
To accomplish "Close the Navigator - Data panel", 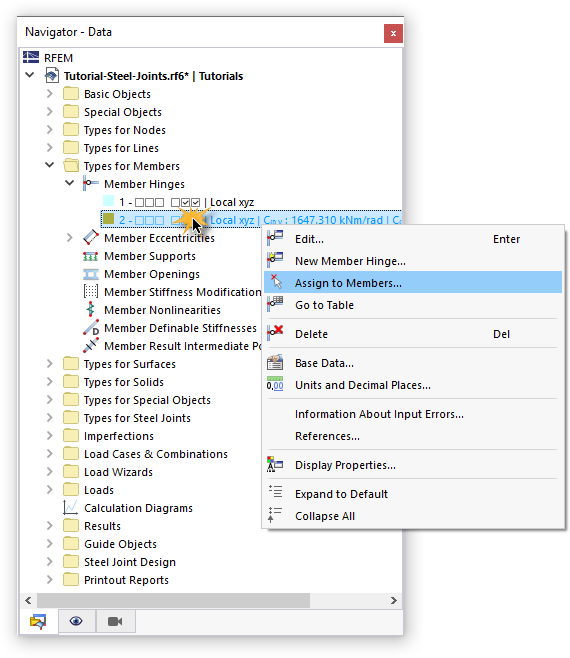I will [x=393, y=33].
